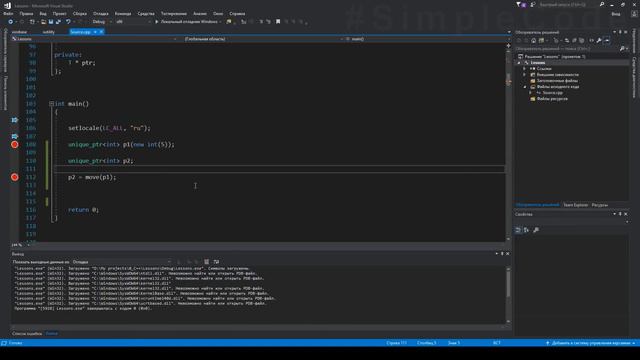Click the Refresh icon in Solution Explorer toolbar

coord(567,40)
